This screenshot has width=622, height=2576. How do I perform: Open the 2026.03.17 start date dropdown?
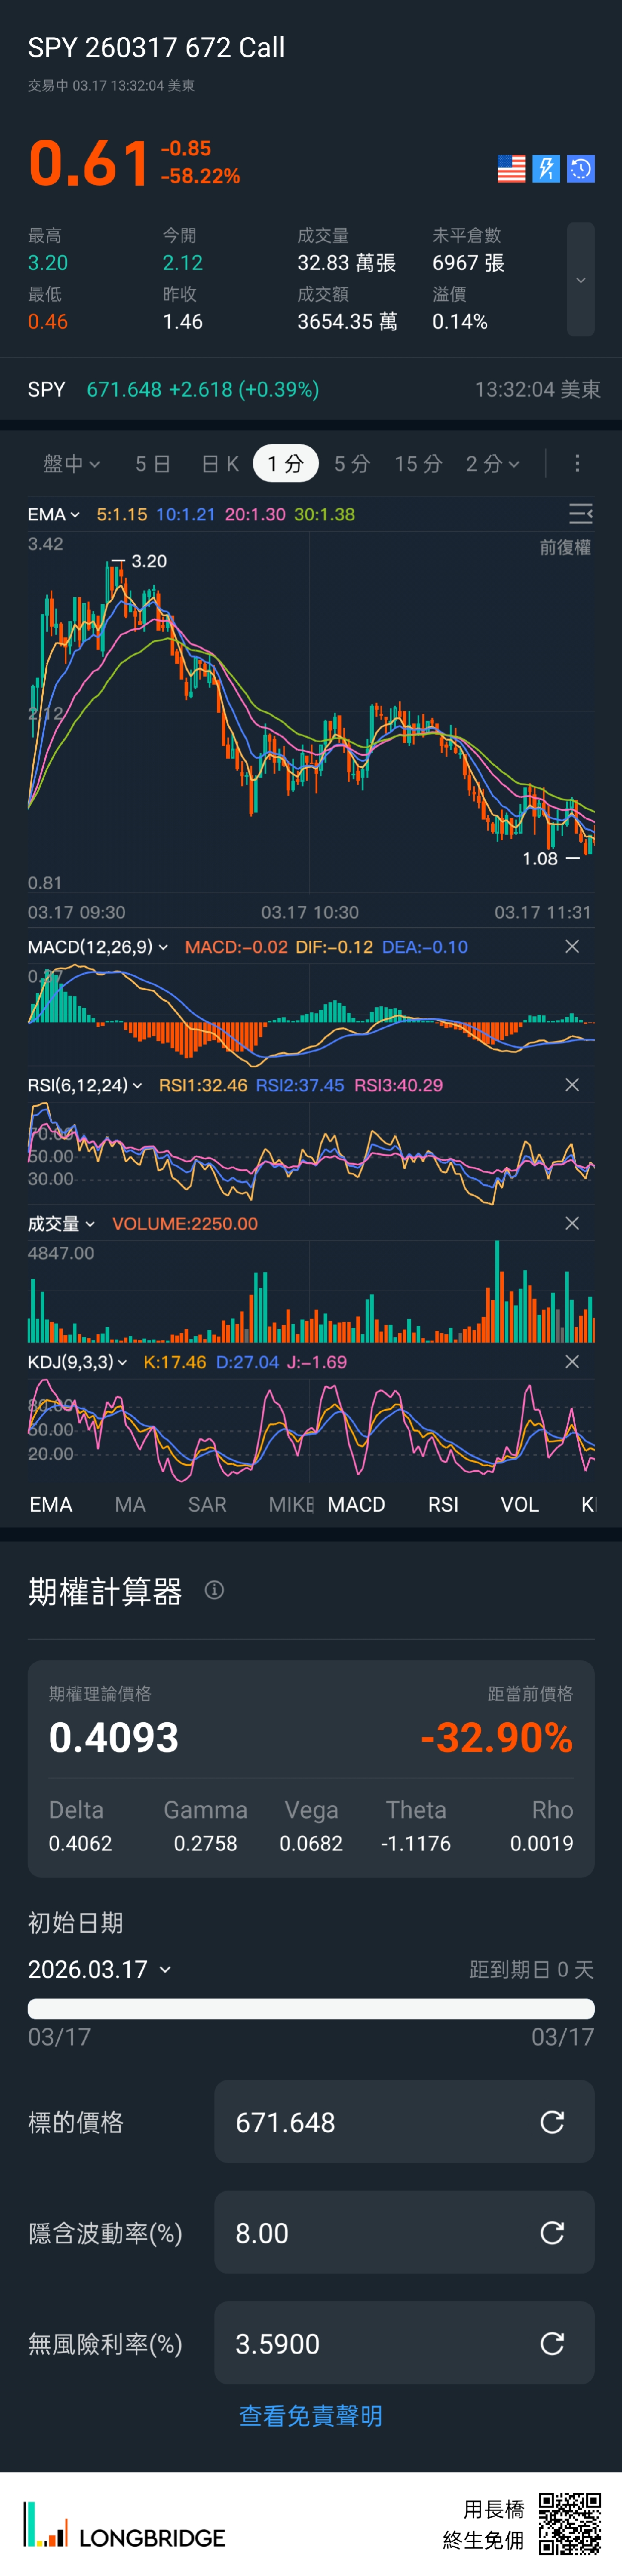[x=99, y=1969]
